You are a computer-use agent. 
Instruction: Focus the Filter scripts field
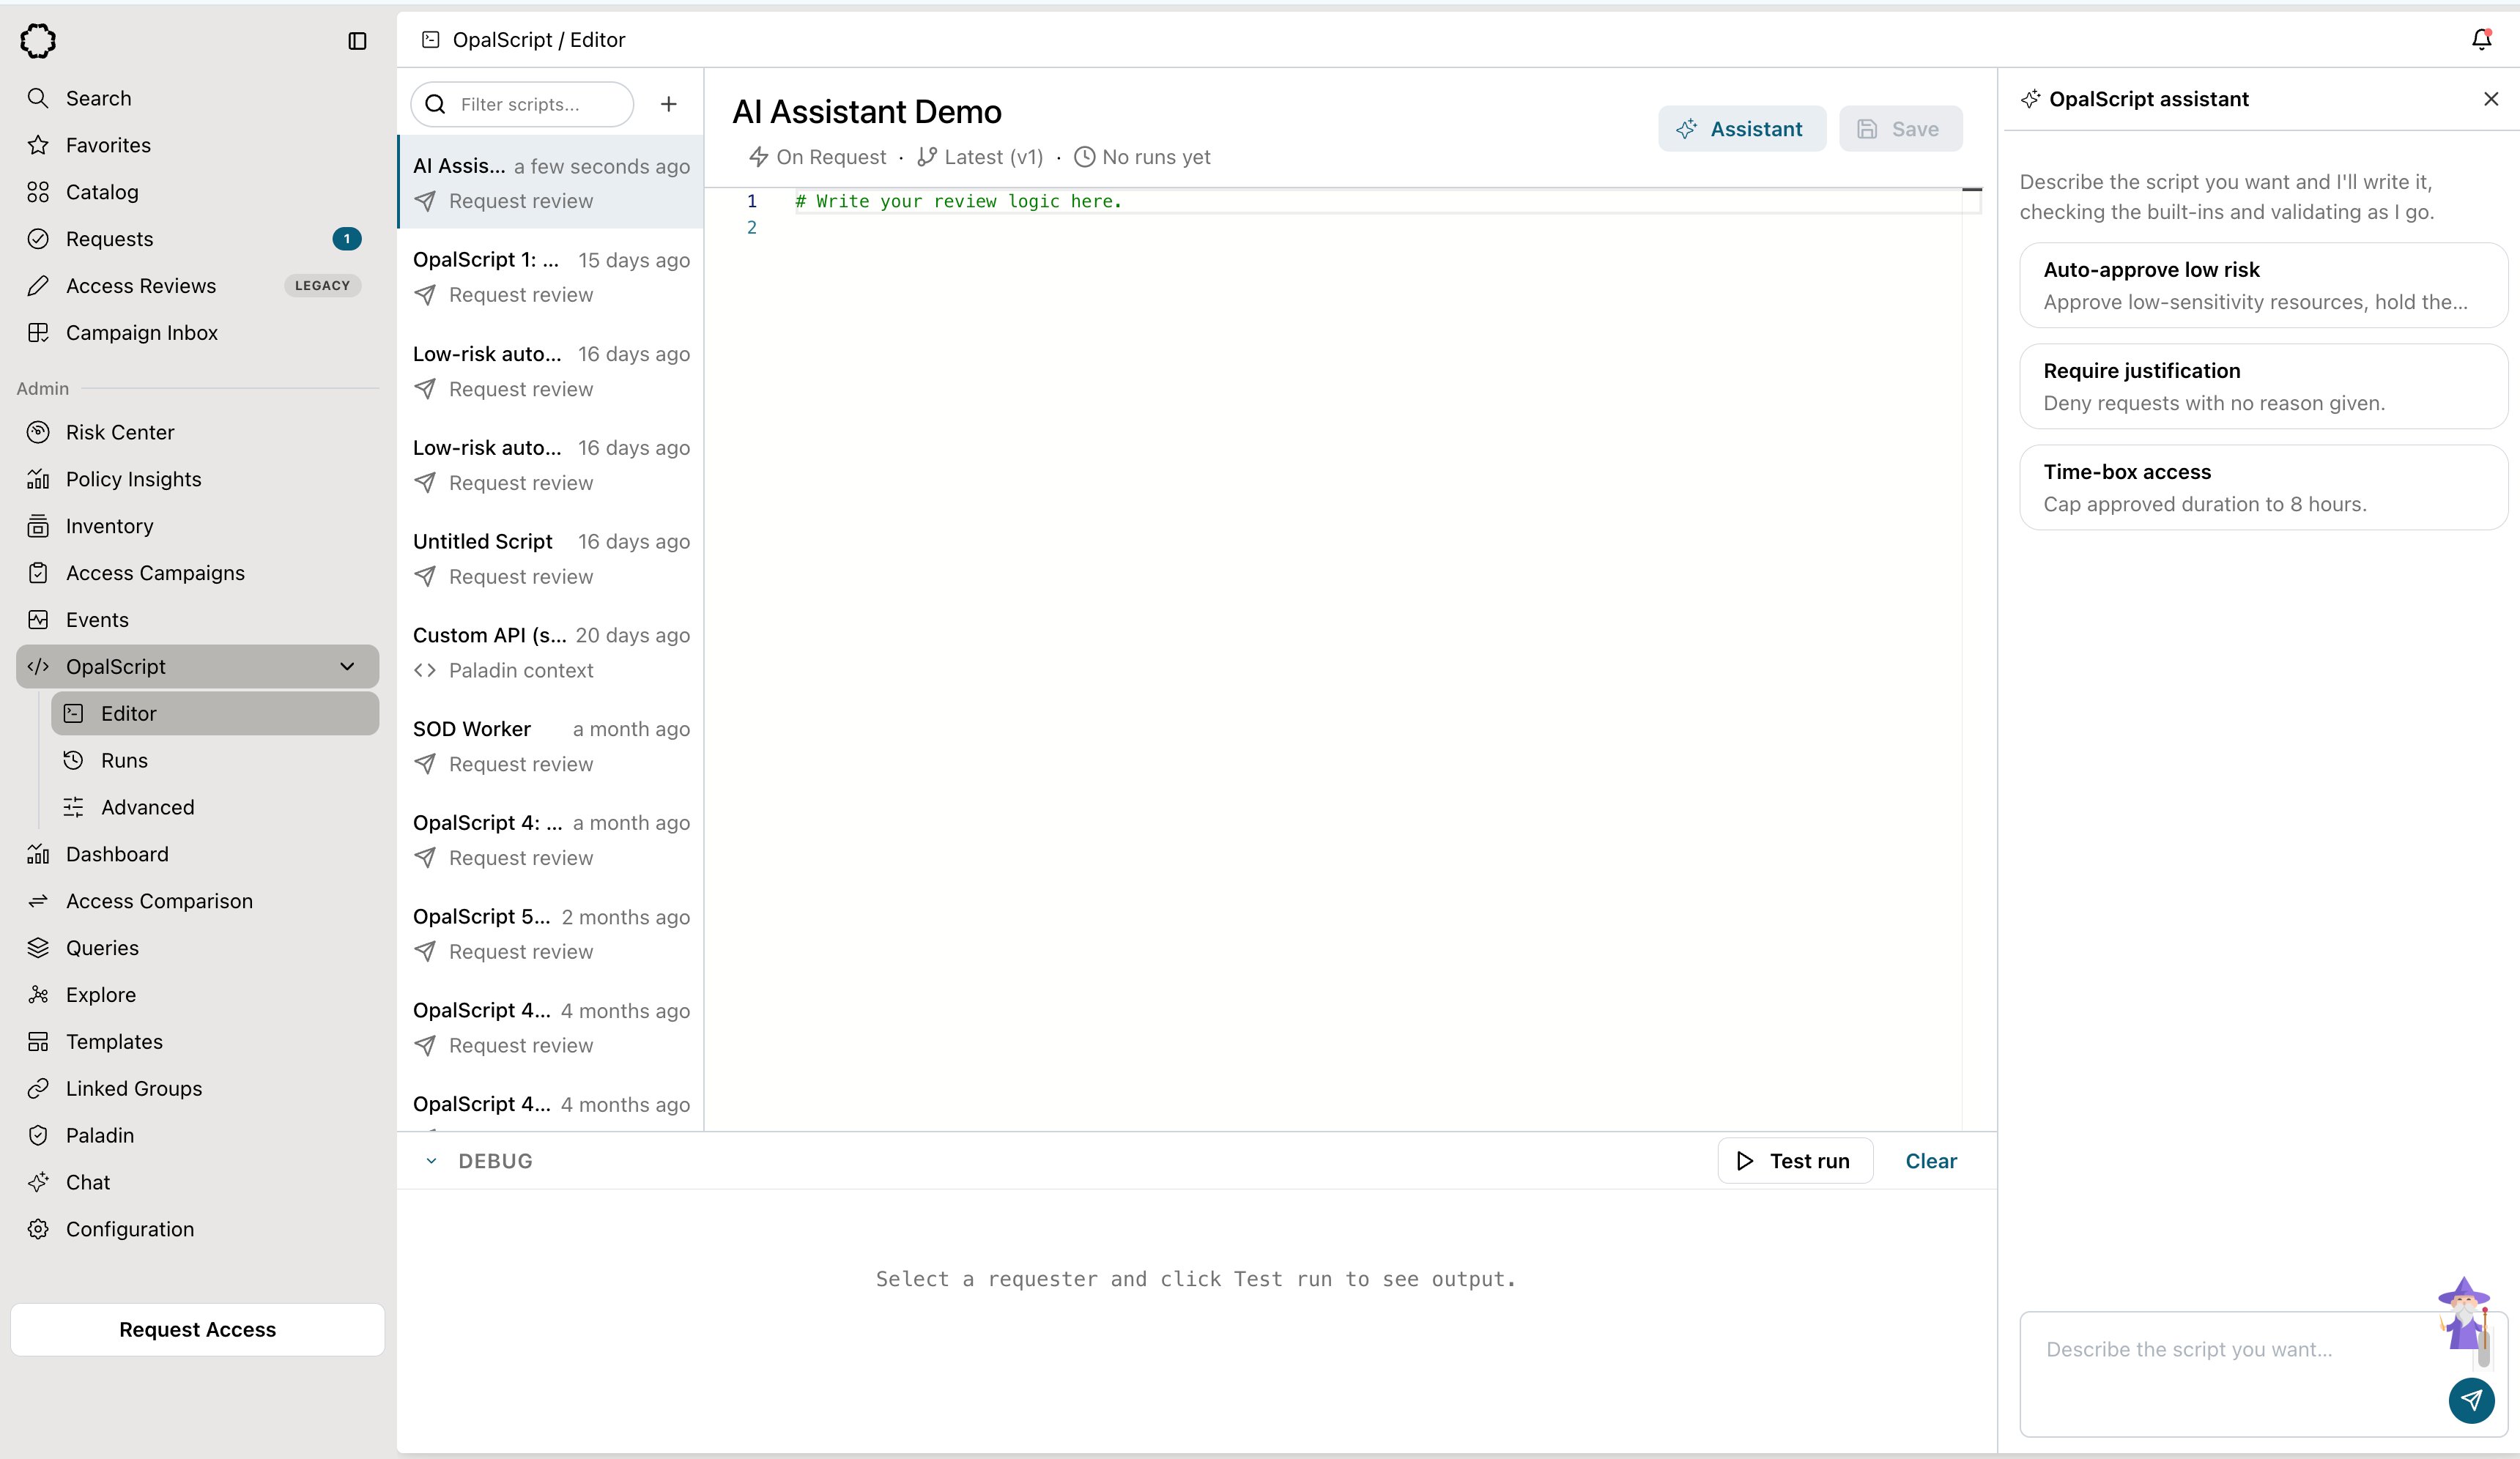[522, 104]
